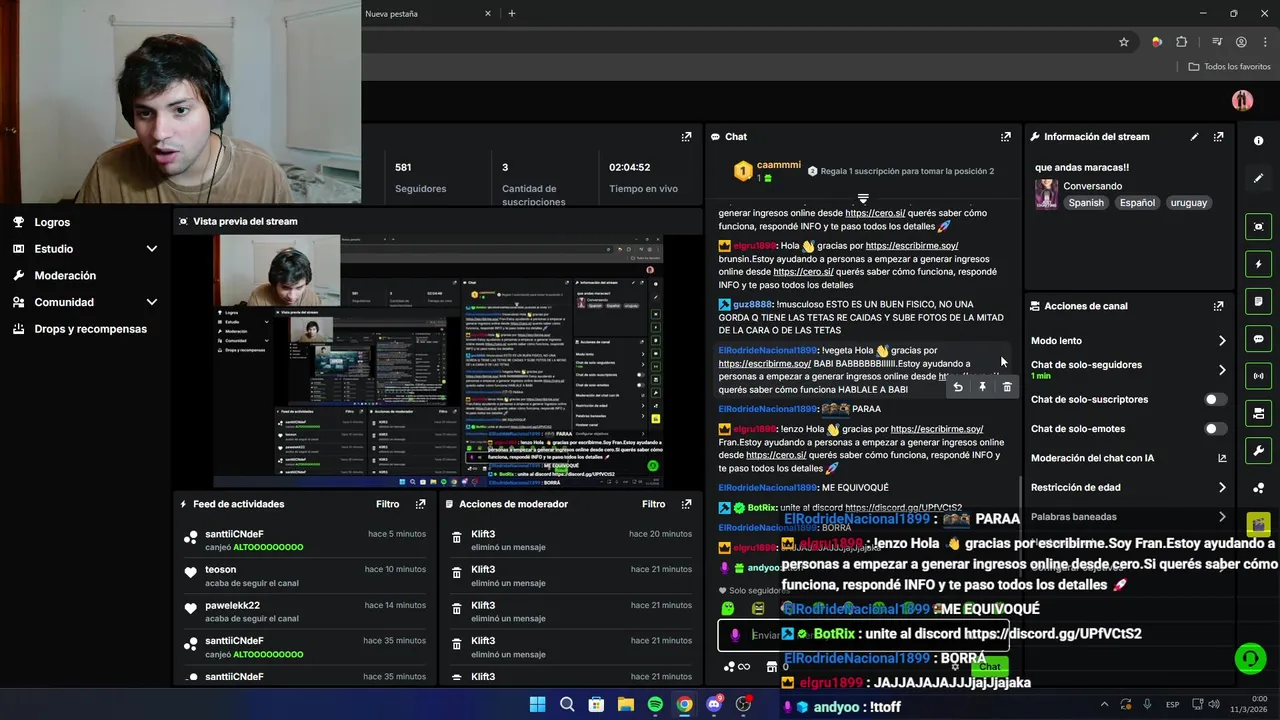Click the Español stream tag
Screen dimensions: 1280x720
point(1137,203)
